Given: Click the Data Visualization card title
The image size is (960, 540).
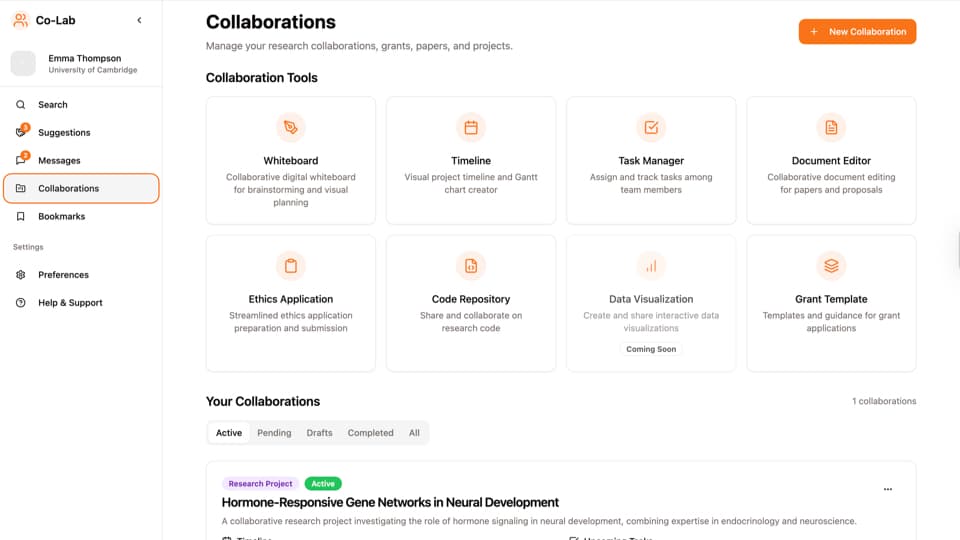Looking at the screenshot, I should point(651,299).
